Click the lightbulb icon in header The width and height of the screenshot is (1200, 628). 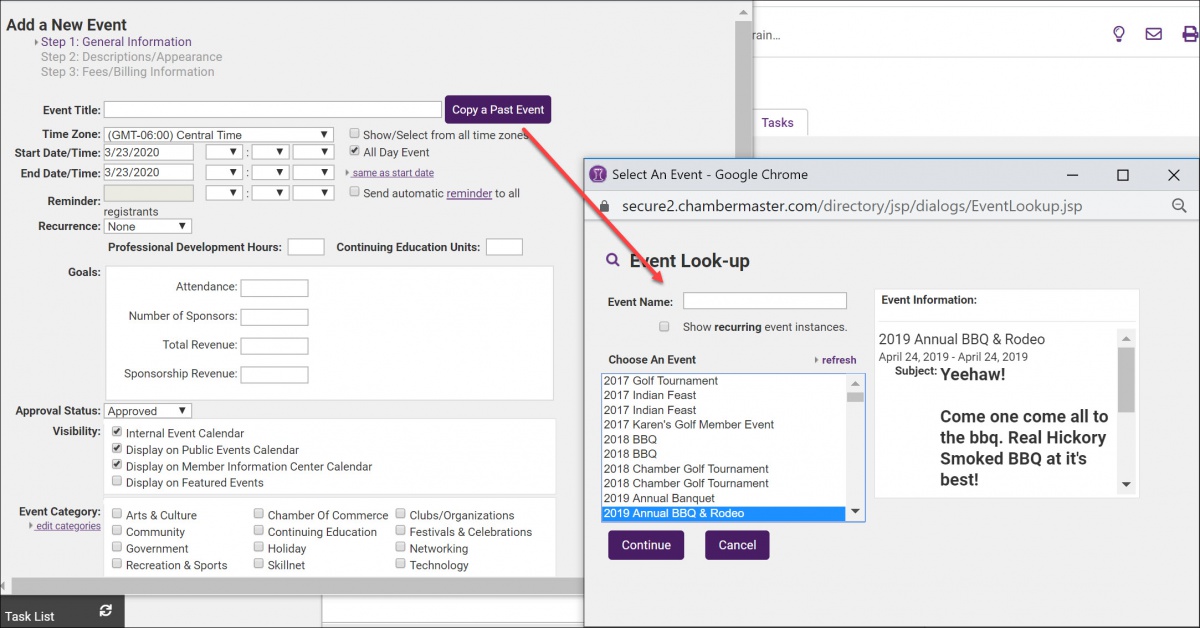1119,34
